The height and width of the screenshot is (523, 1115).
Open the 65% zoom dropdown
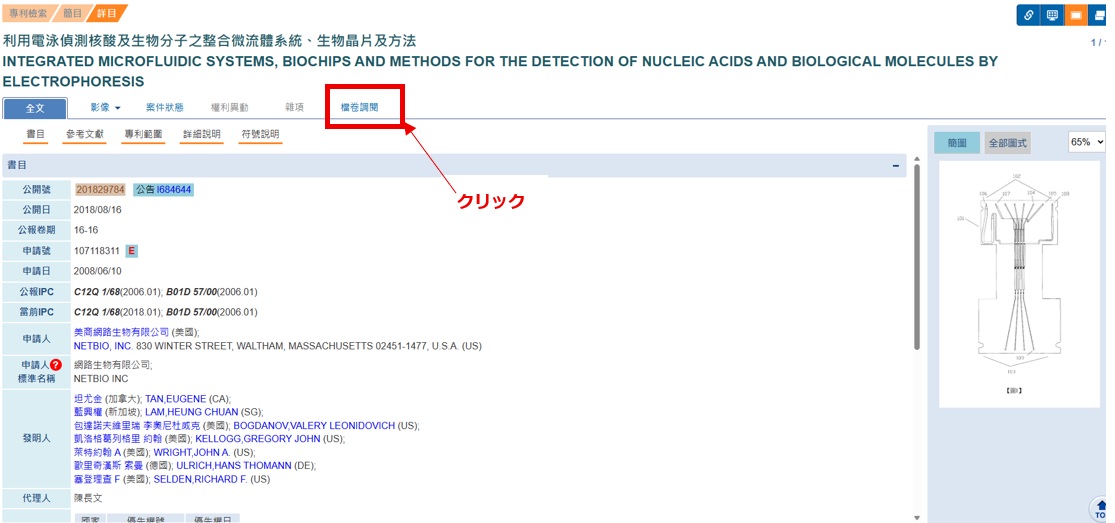click(1087, 142)
